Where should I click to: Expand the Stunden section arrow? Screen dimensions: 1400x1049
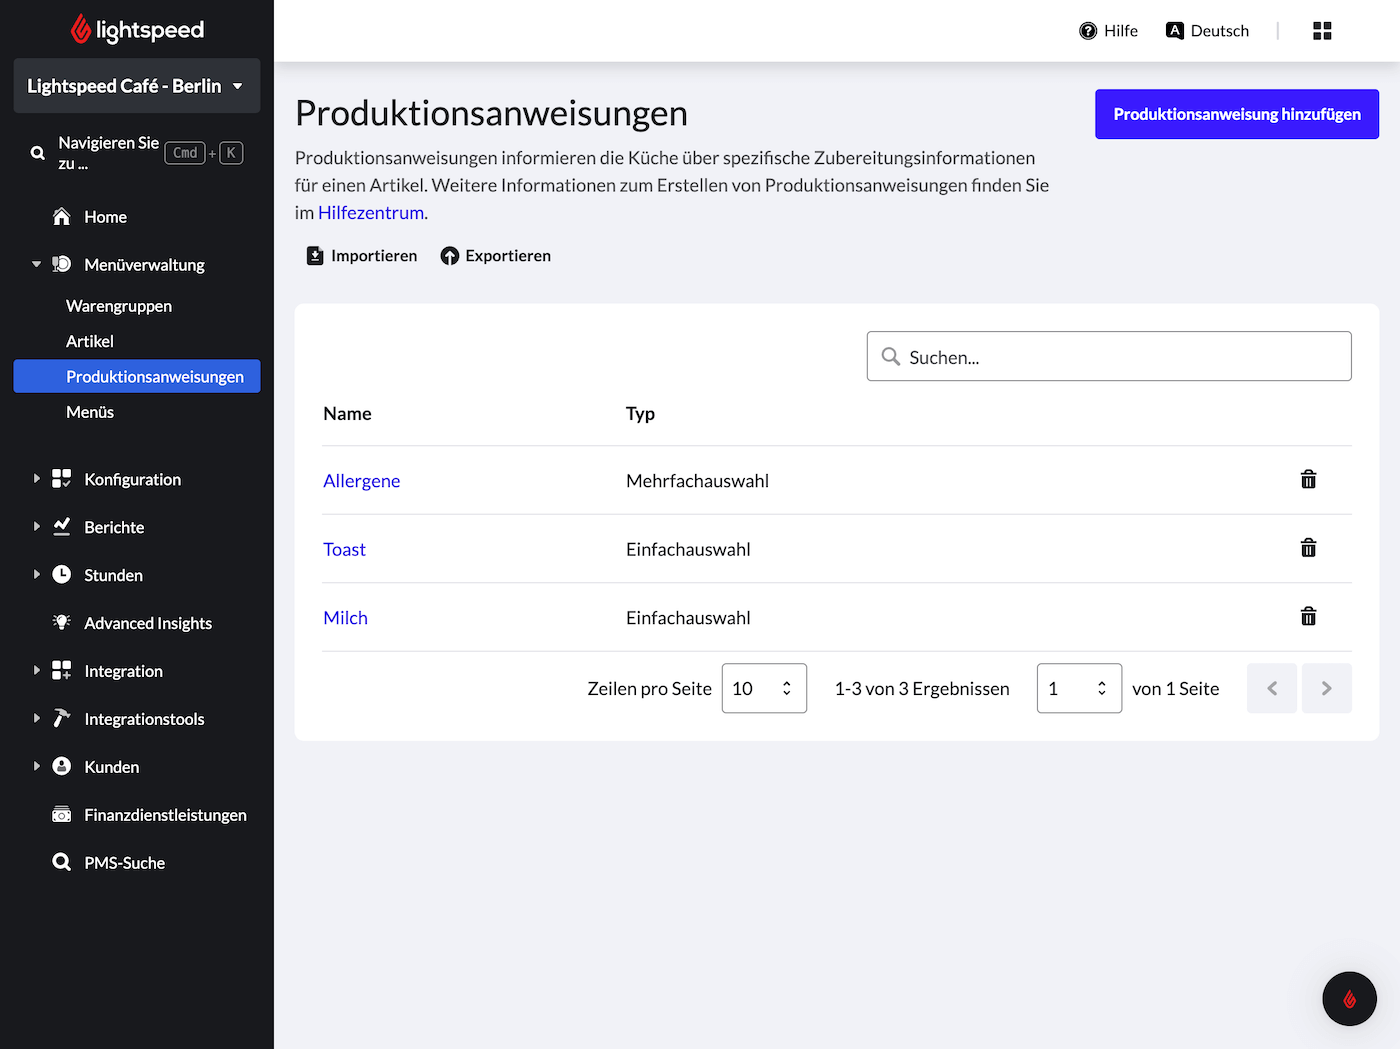[x=37, y=575]
